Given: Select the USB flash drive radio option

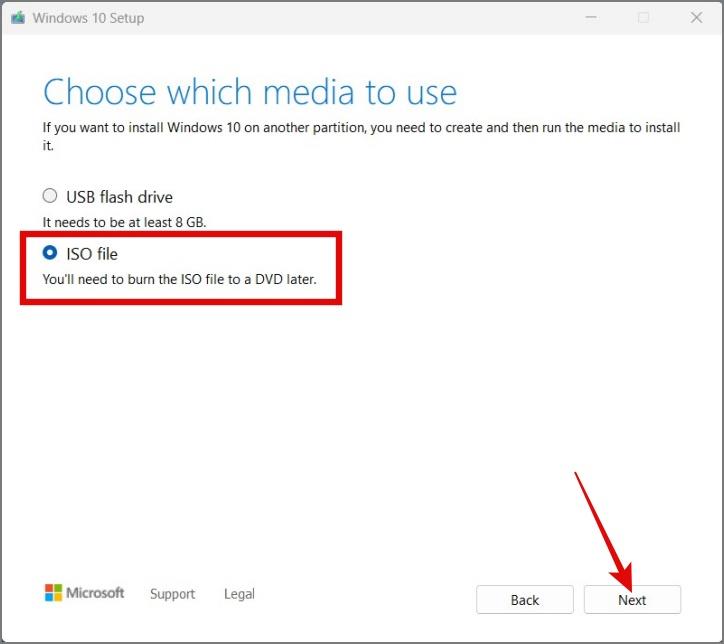Looking at the screenshot, I should 50,196.
